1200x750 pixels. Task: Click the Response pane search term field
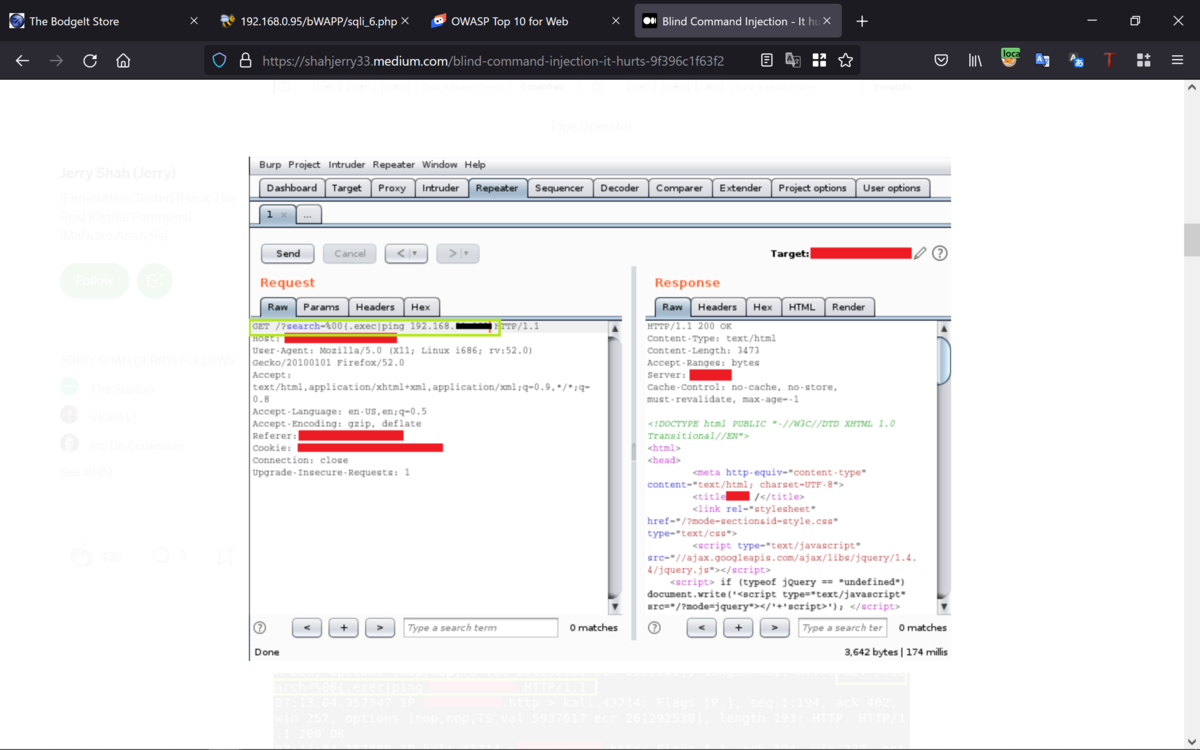coord(843,628)
